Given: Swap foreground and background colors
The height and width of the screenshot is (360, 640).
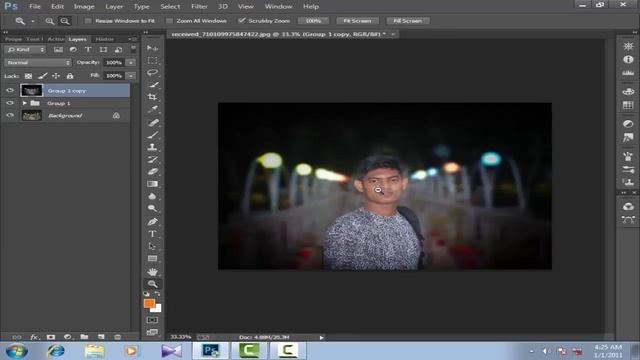Looking at the screenshot, I should pyautogui.click(x=158, y=294).
